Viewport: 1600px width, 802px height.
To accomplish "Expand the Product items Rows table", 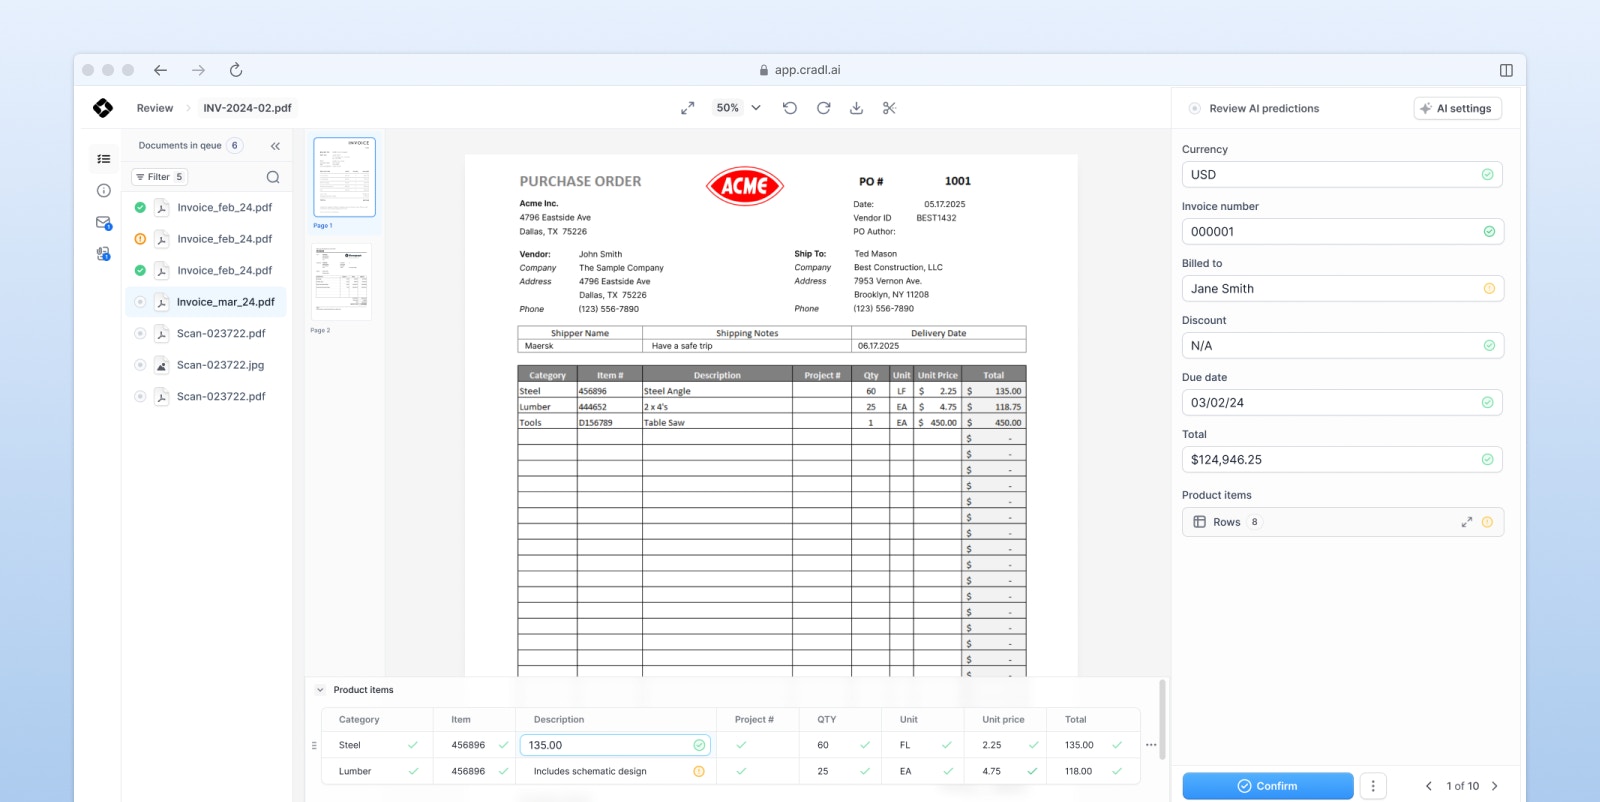I will (x=1467, y=522).
